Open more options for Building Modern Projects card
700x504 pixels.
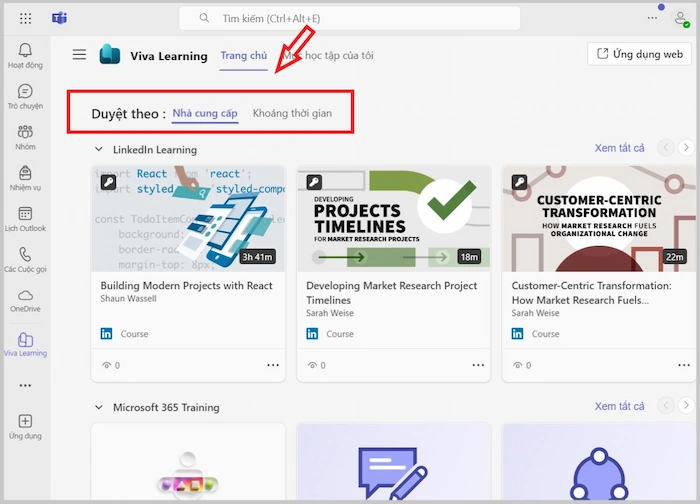pyautogui.click(x=273, y=365)
